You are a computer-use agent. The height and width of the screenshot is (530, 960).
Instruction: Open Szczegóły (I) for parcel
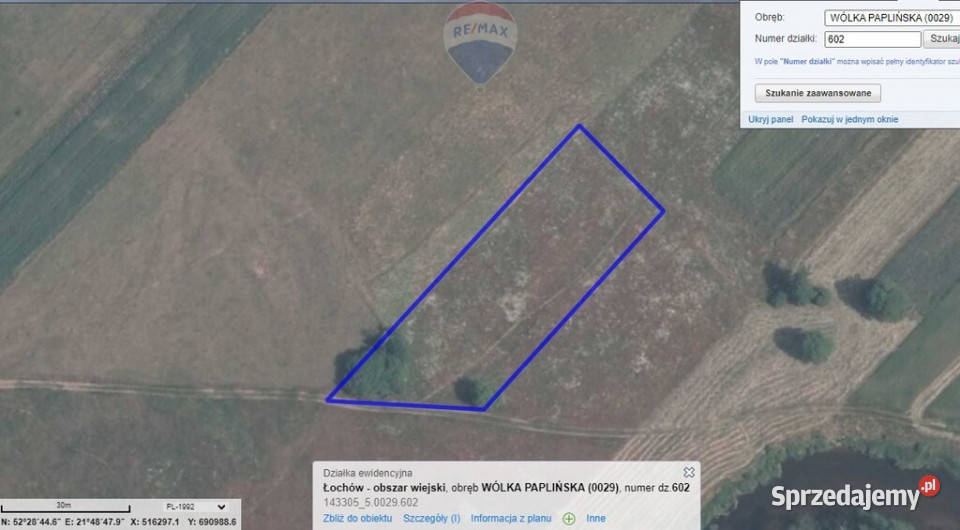[432, 518]
